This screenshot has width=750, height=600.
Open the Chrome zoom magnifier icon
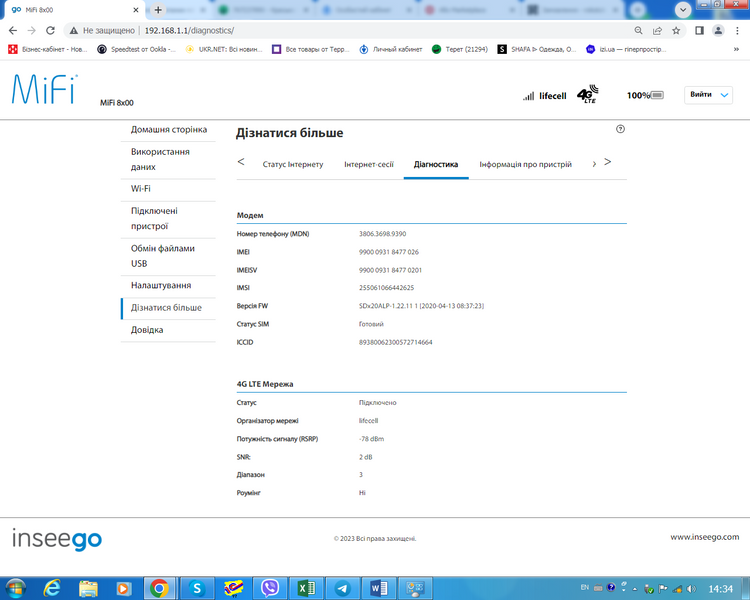coord(638,31)
